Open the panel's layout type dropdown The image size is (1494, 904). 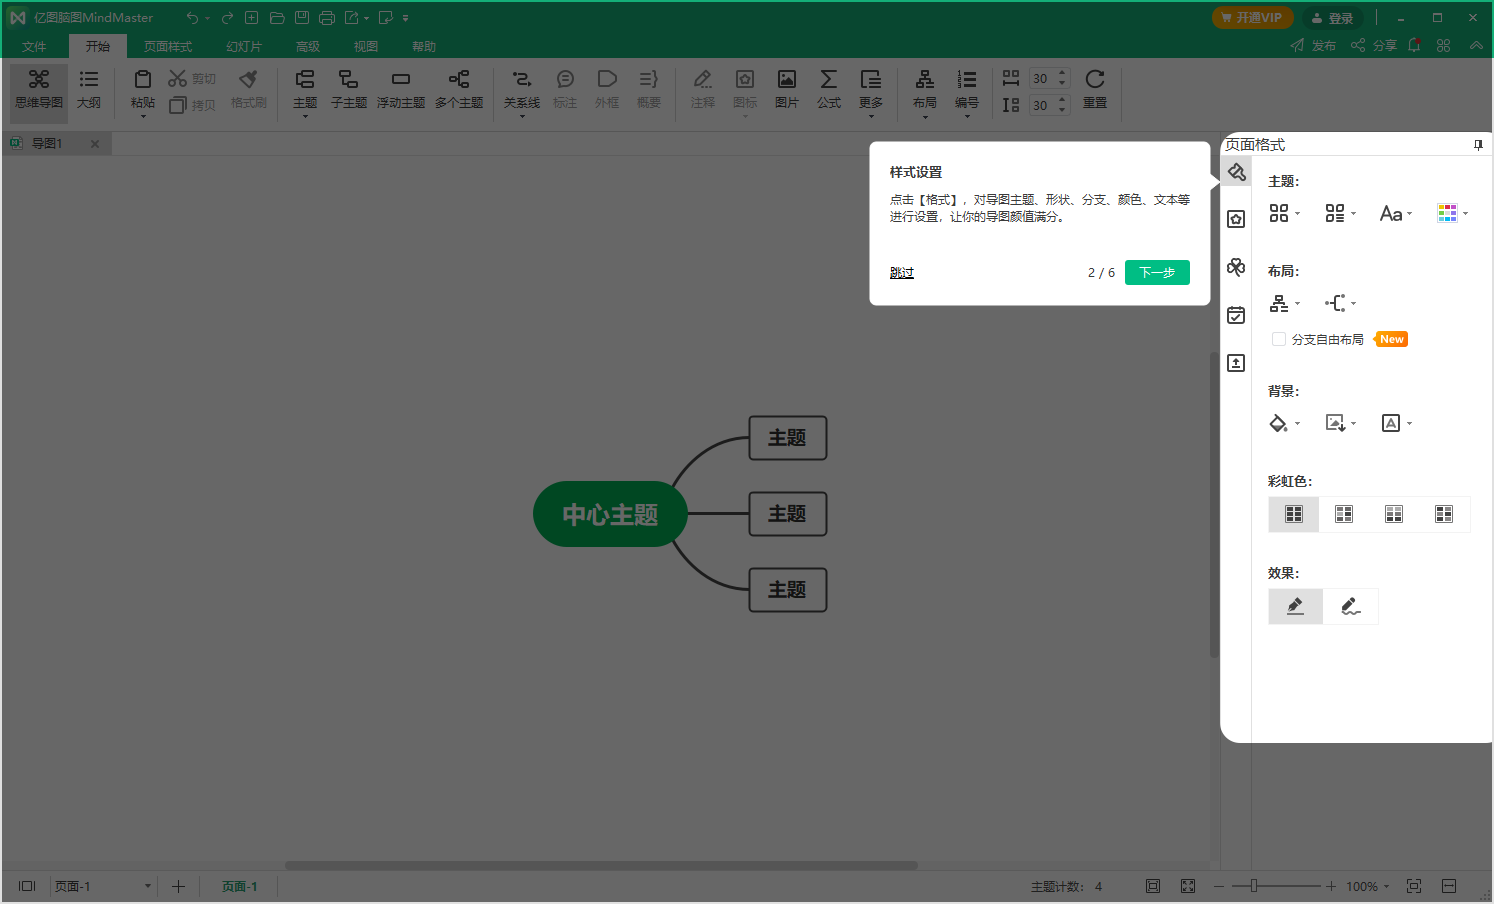coord(1285,303)
